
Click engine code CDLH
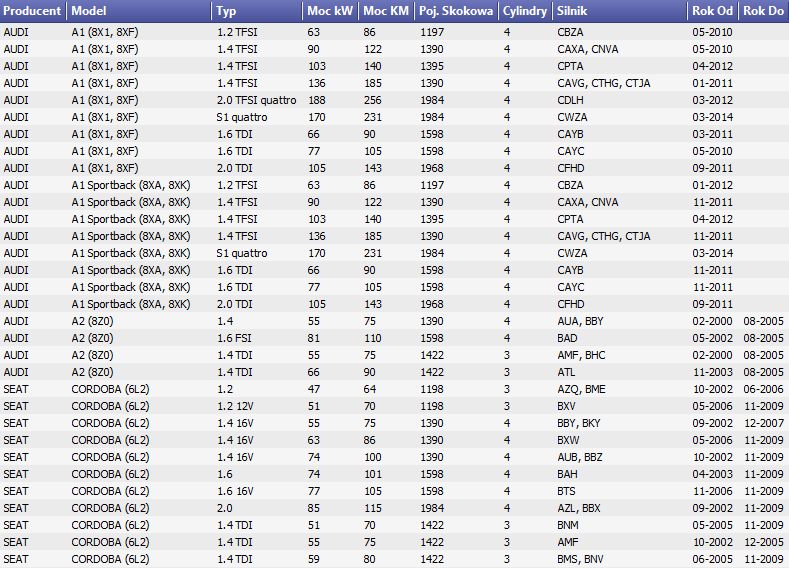(x=570, y=100)
